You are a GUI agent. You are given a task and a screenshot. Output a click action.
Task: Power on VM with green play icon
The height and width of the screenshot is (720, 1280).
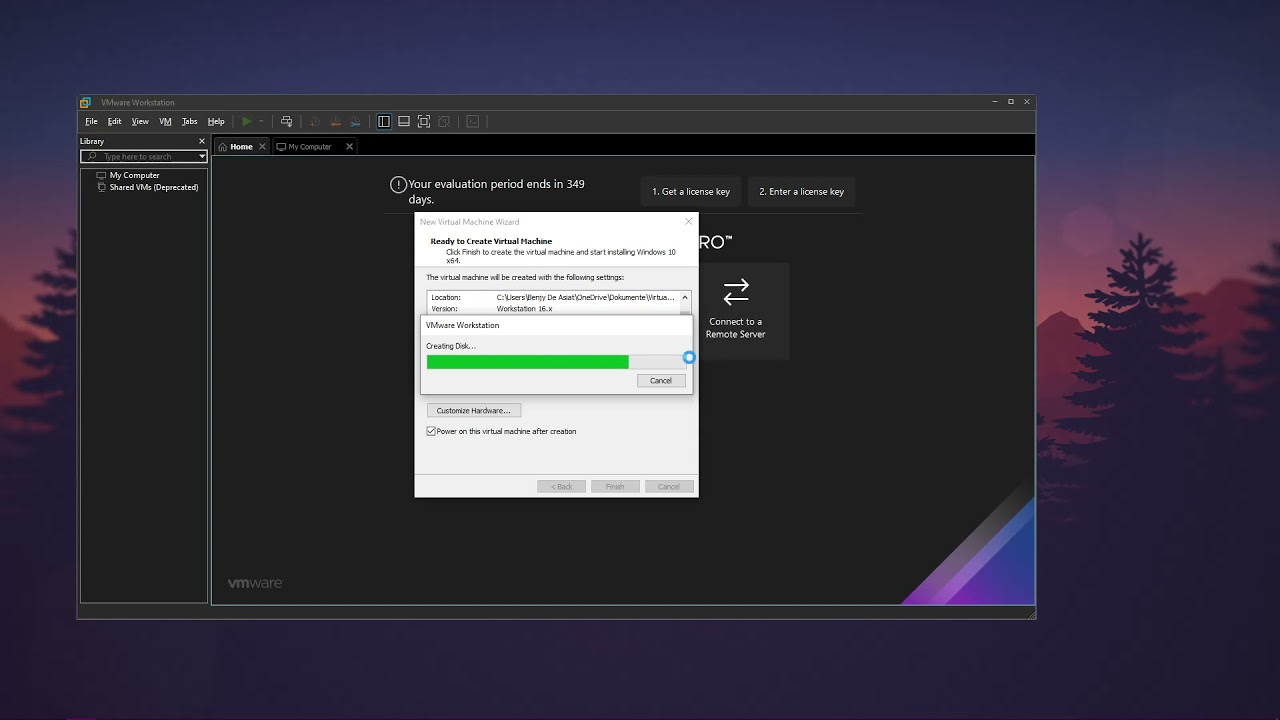pos(247,121)
